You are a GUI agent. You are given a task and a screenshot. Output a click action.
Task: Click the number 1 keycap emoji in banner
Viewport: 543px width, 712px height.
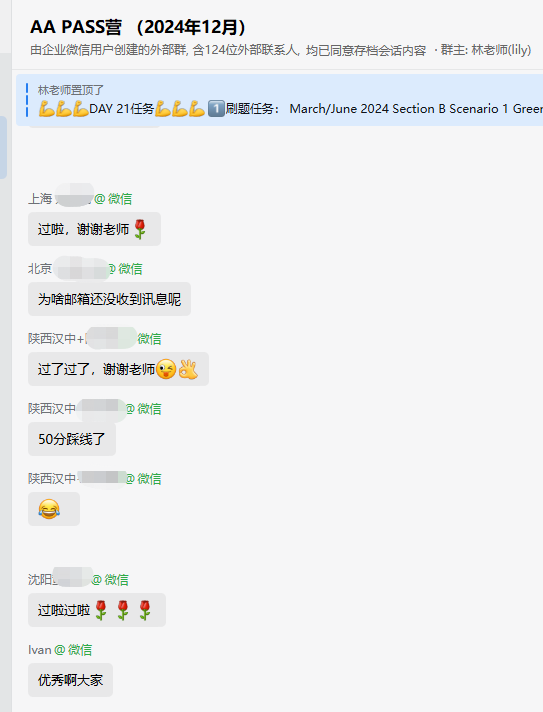click(x=216, y=109)
